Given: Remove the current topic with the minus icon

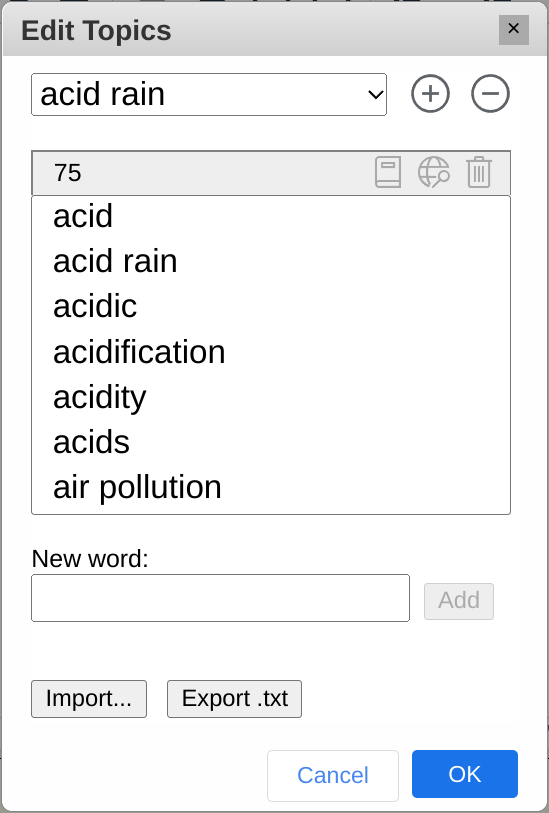Looking at the screenshot, I should click(490, 94).
